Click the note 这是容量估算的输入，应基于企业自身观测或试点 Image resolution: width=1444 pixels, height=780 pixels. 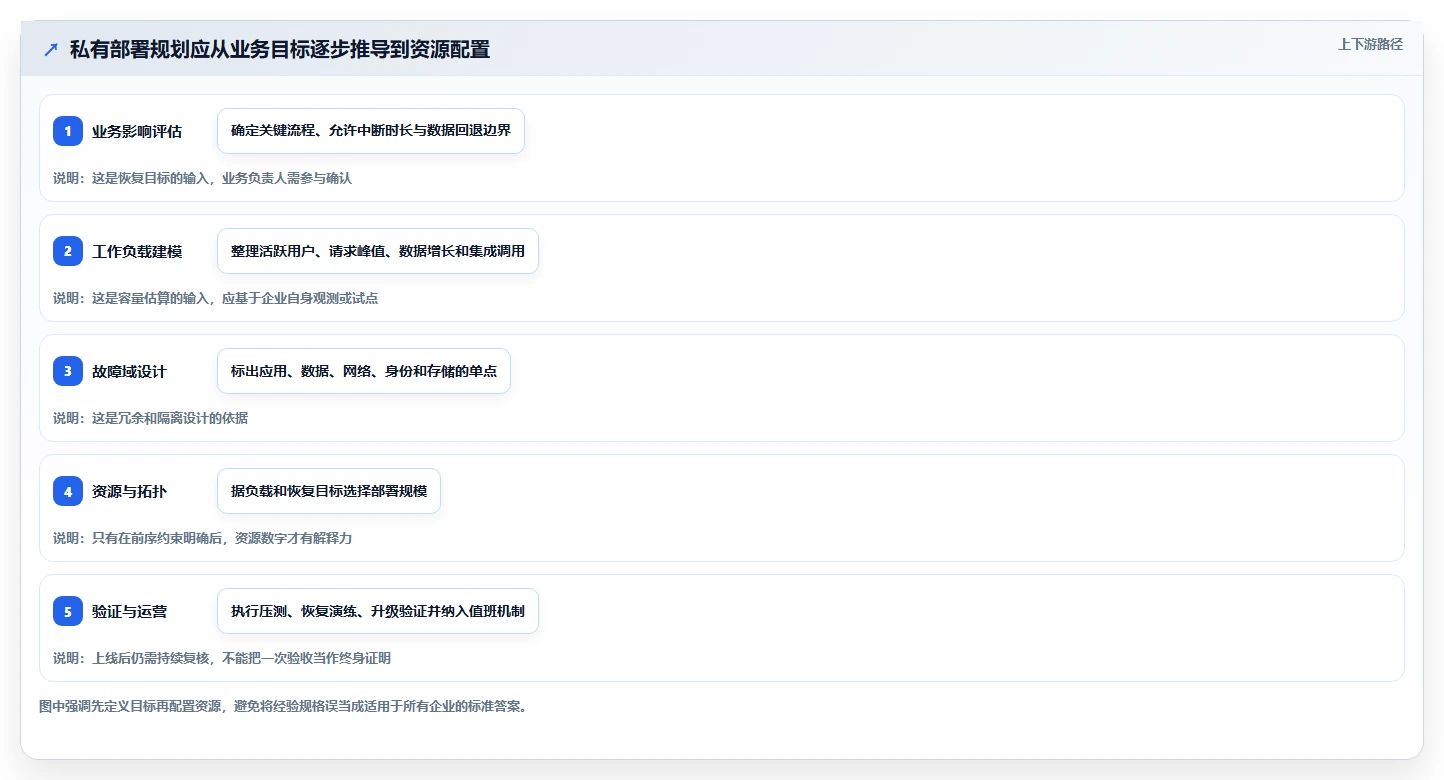[235, 298]
